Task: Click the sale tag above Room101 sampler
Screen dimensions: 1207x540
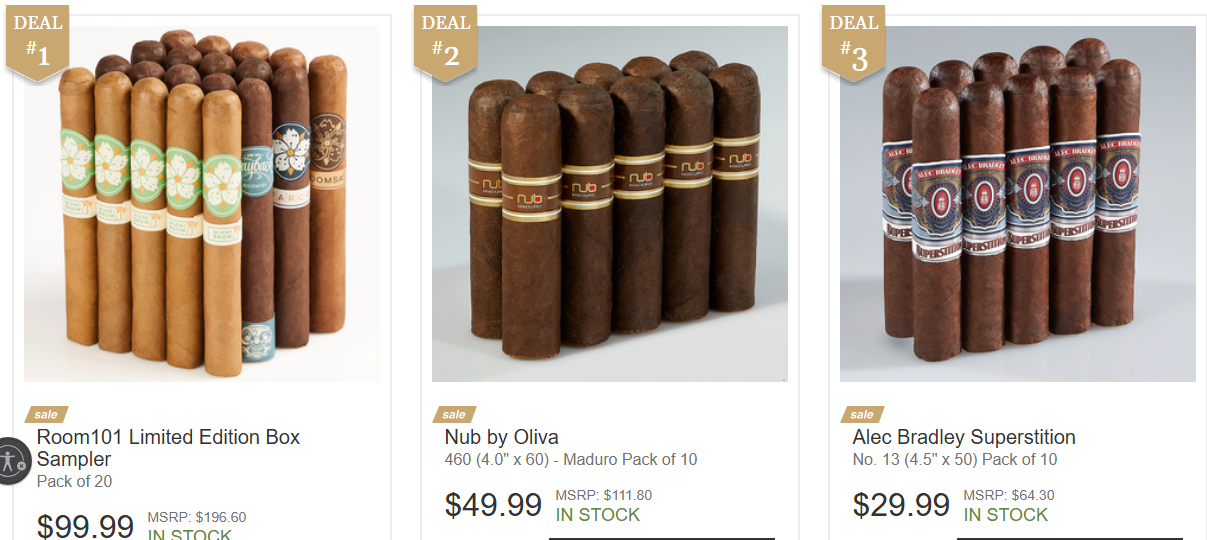Action: coord(46,414)
